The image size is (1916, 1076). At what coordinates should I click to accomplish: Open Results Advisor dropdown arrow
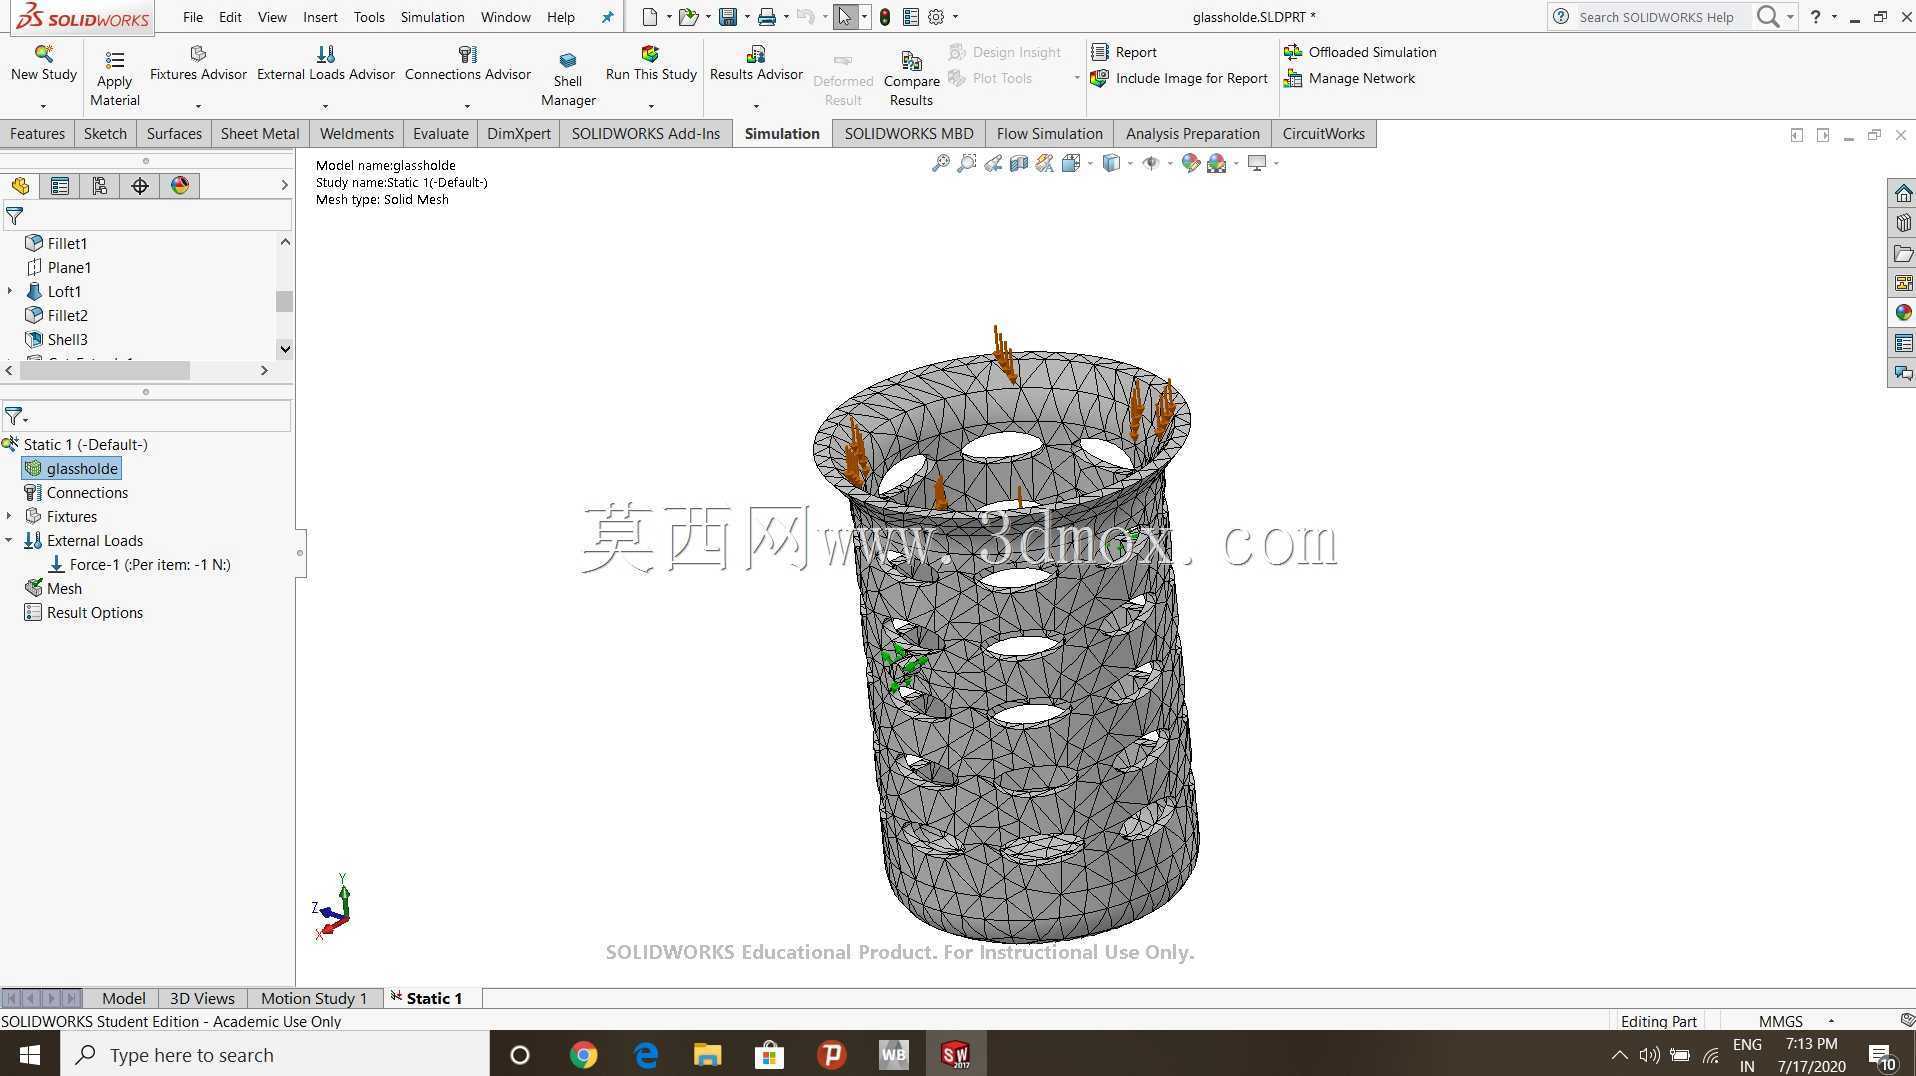(756, 106)
